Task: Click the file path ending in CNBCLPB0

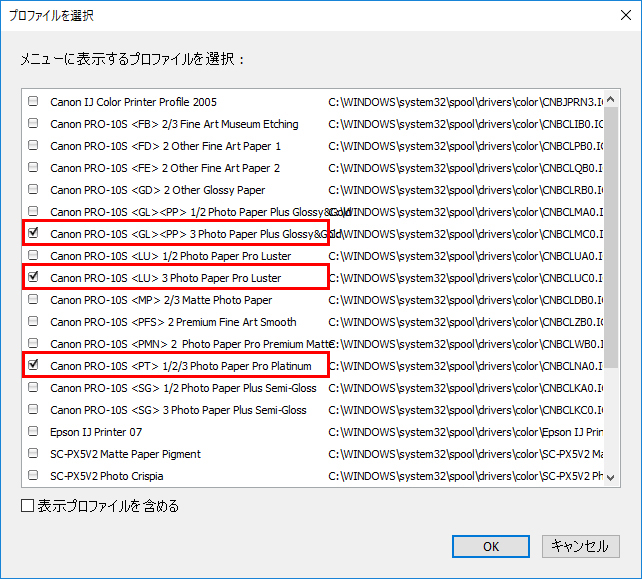Action: click(x=466, y=146)
